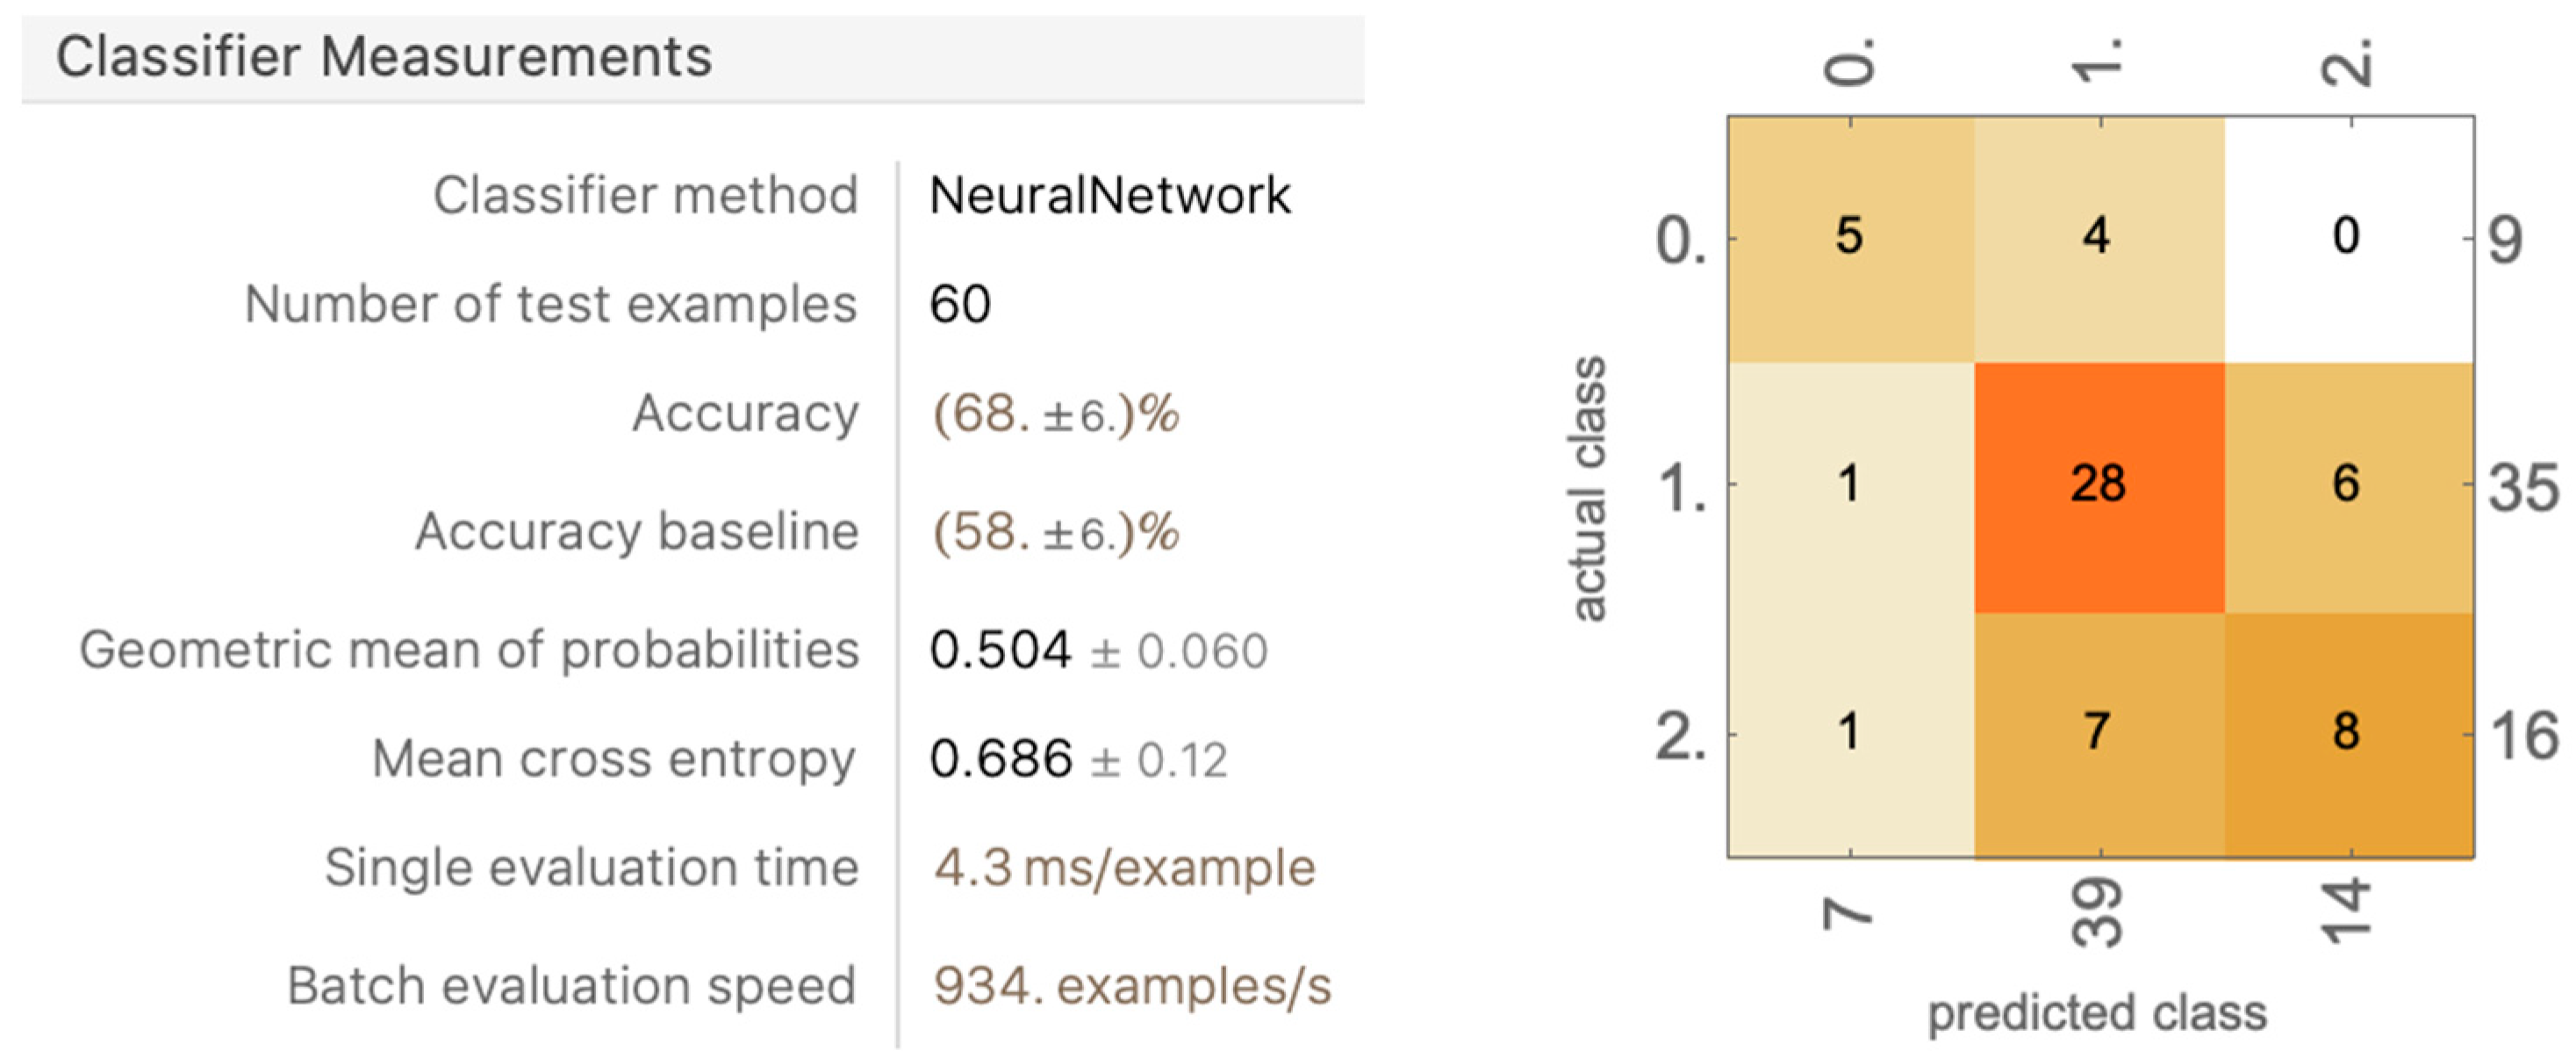2576x1051 pixels.
Task: Select the 68 percent accuracy value
Action: click(x=1055, y=413)
